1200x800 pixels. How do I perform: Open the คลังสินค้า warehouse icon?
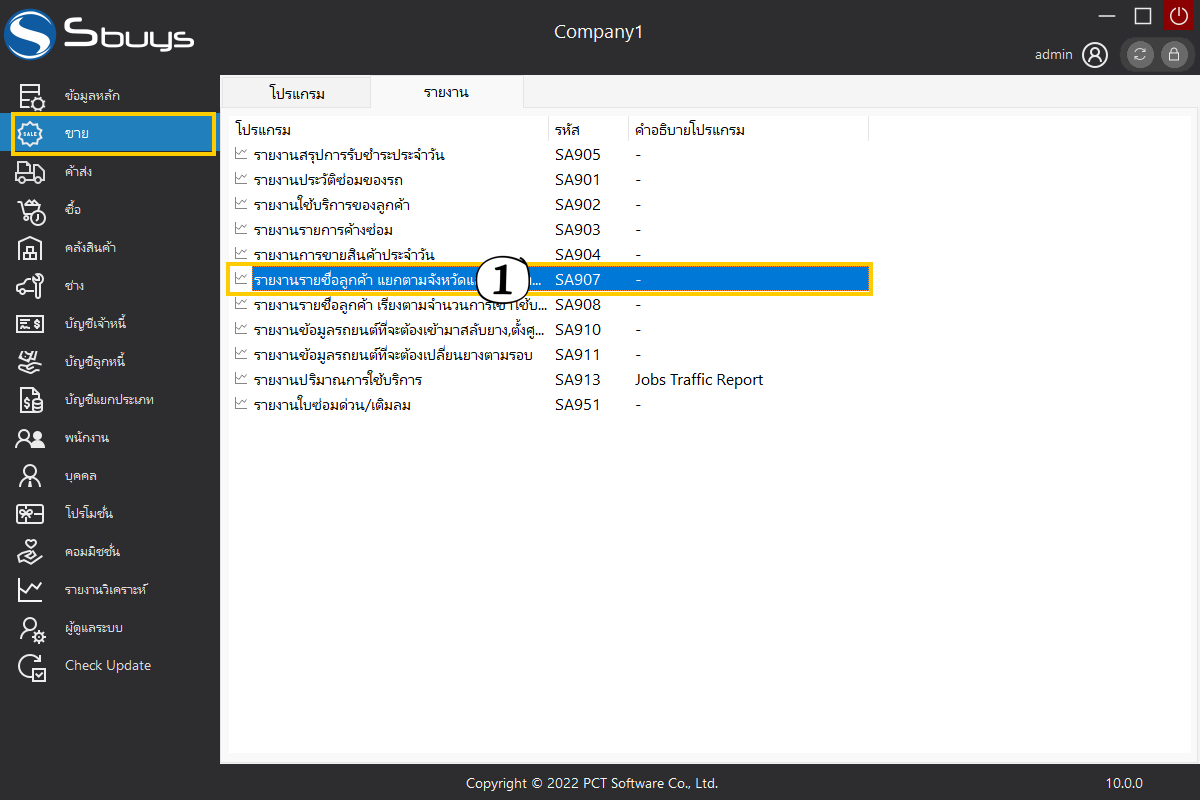[31, 248]
